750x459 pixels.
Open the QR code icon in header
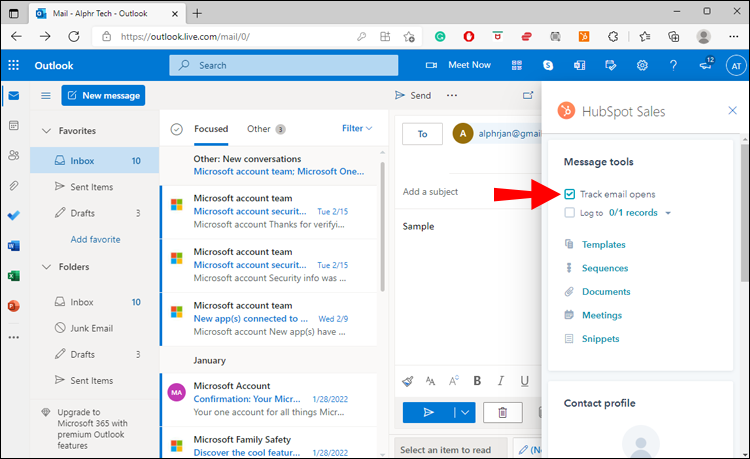[517, 65]
